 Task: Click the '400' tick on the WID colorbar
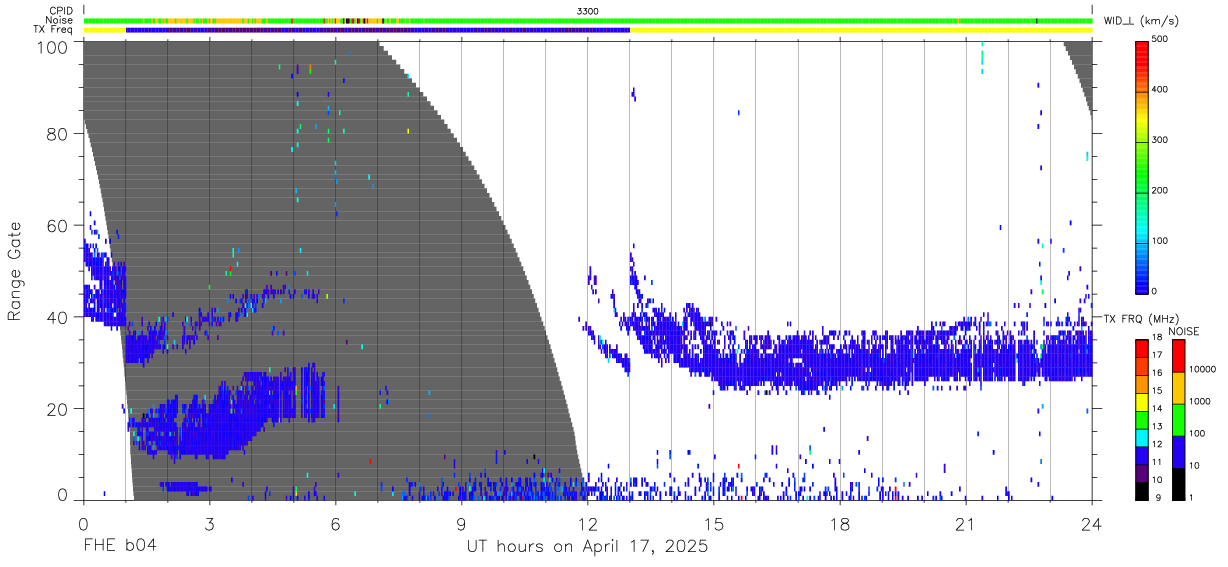pyautogui.click(x=1161, y=90)
